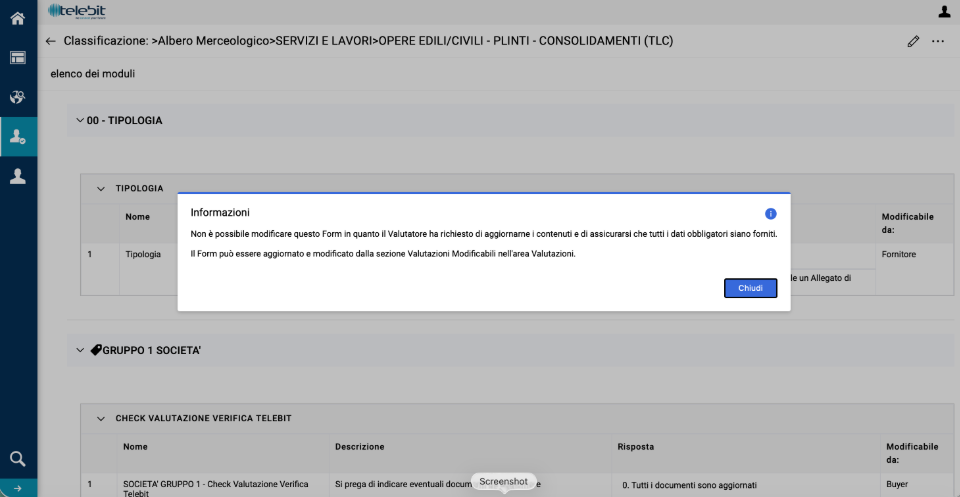Collapse the 00 - TIPOLOGIA section

[80, 120]
